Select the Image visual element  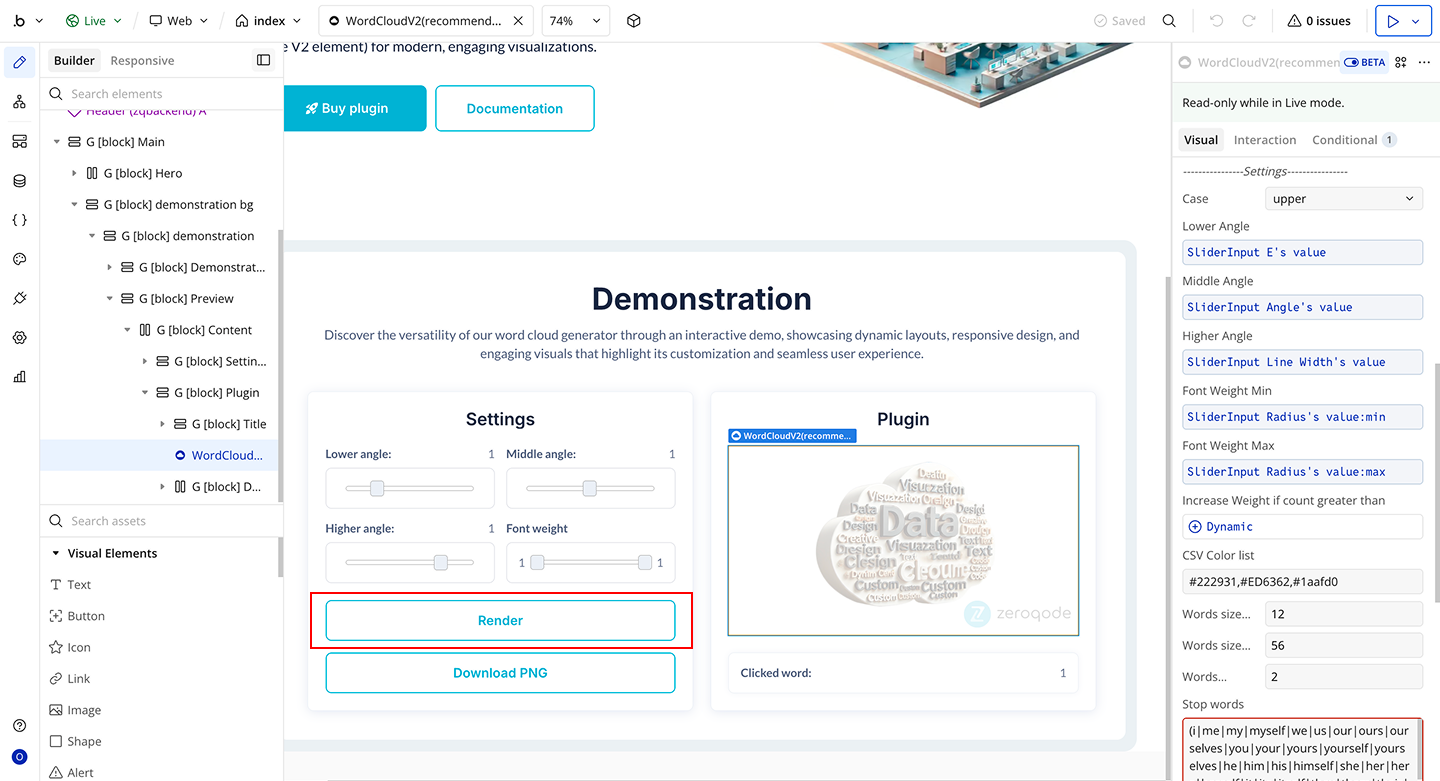tap(75, 710)
